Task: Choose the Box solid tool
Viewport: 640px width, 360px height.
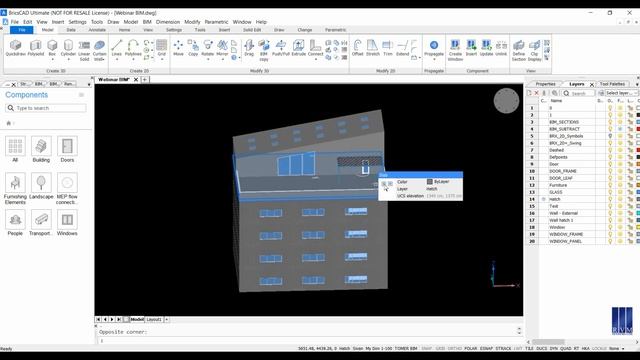Action: tap(52, 48)
